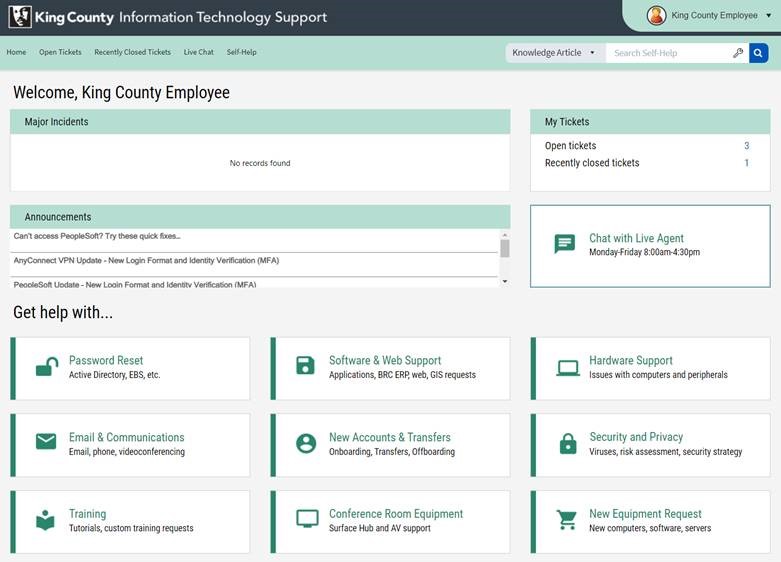Click the Password Reset padlock icon

(46, 368)
